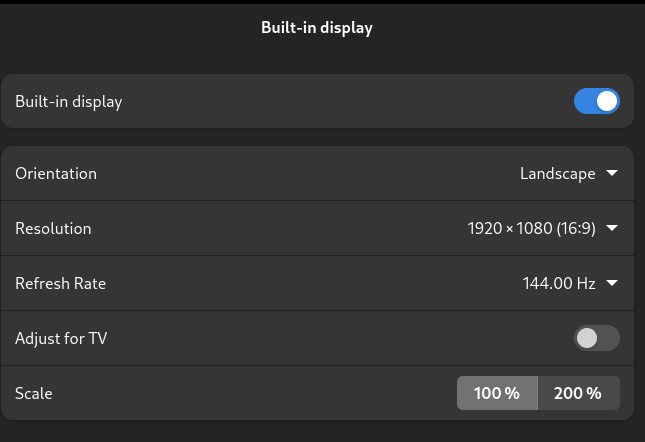Click the Resolution dropdown arrow
This screenshot has height=442, width=645.
tap(612, 228)
